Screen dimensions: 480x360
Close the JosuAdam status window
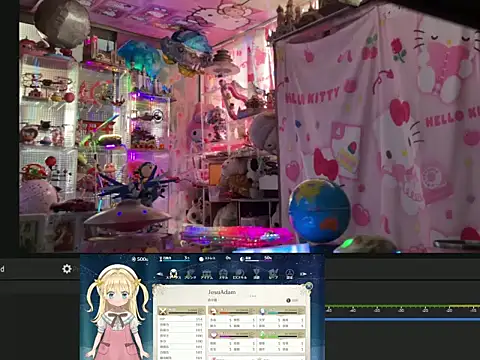click(x=309, y=286)
